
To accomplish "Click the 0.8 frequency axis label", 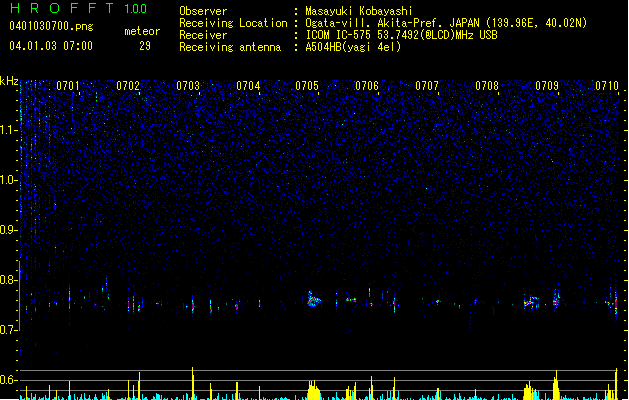I will 8,280.
